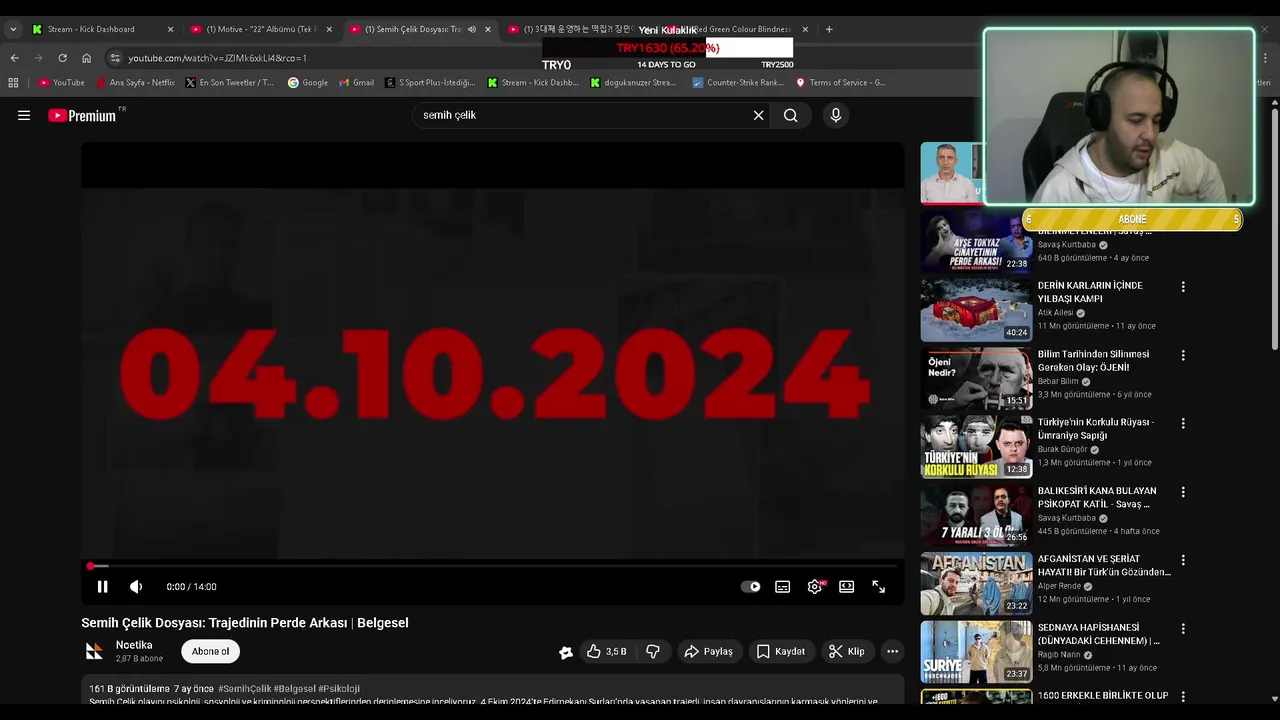Open options for Derin Karların İçinde video

[1183, 287]
